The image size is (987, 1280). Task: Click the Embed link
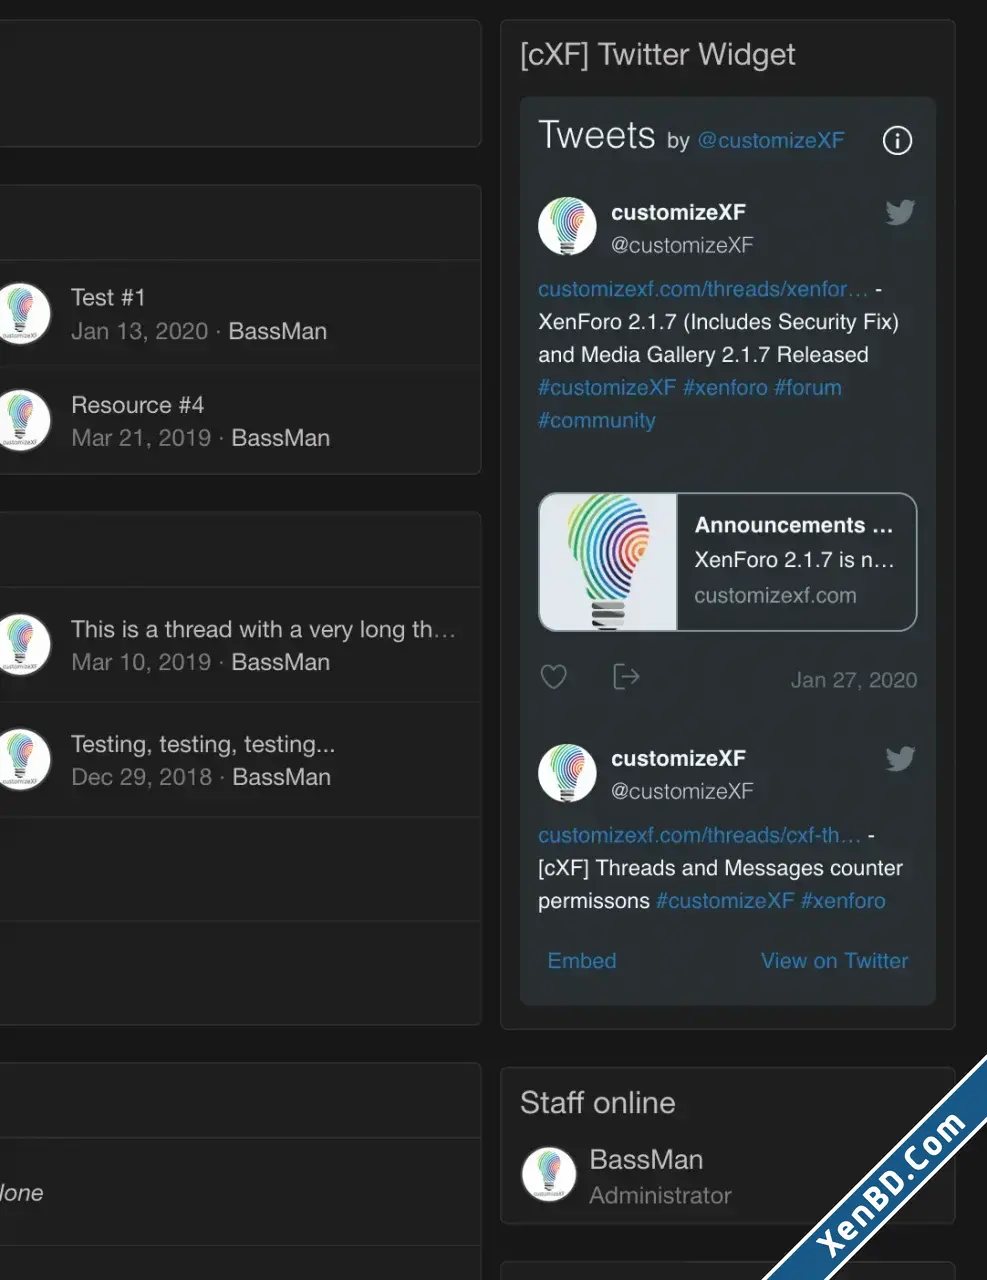[x=582, y=961]
